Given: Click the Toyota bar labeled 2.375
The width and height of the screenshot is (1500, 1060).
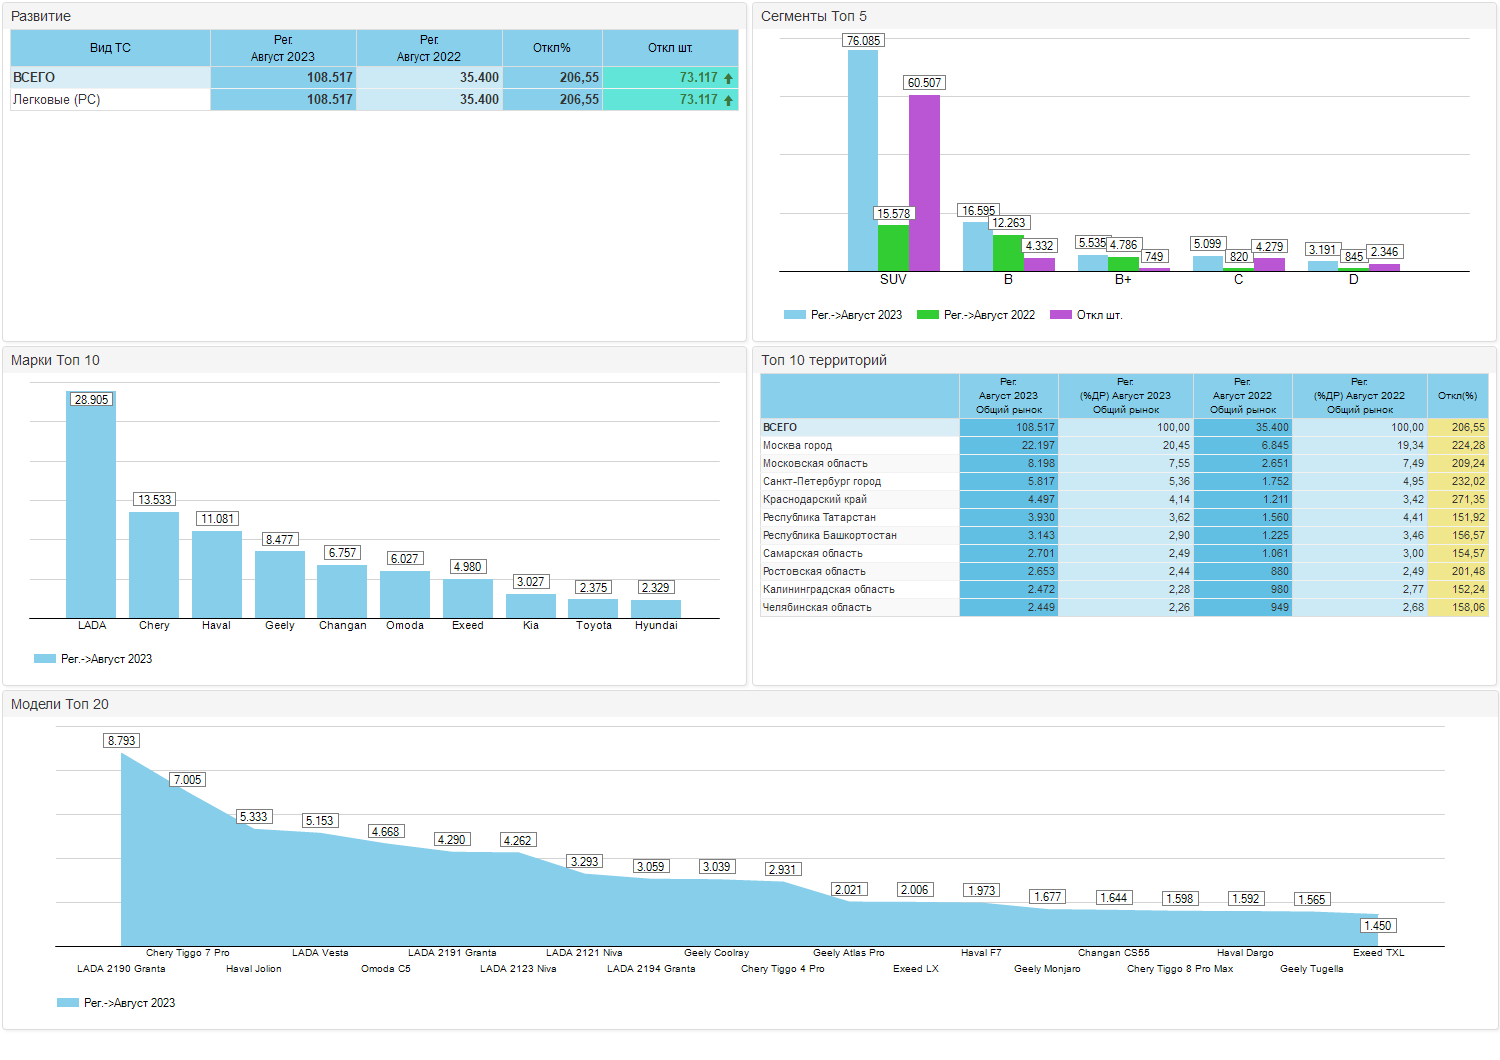Looking at the screenshot, I should coord(593,608).
